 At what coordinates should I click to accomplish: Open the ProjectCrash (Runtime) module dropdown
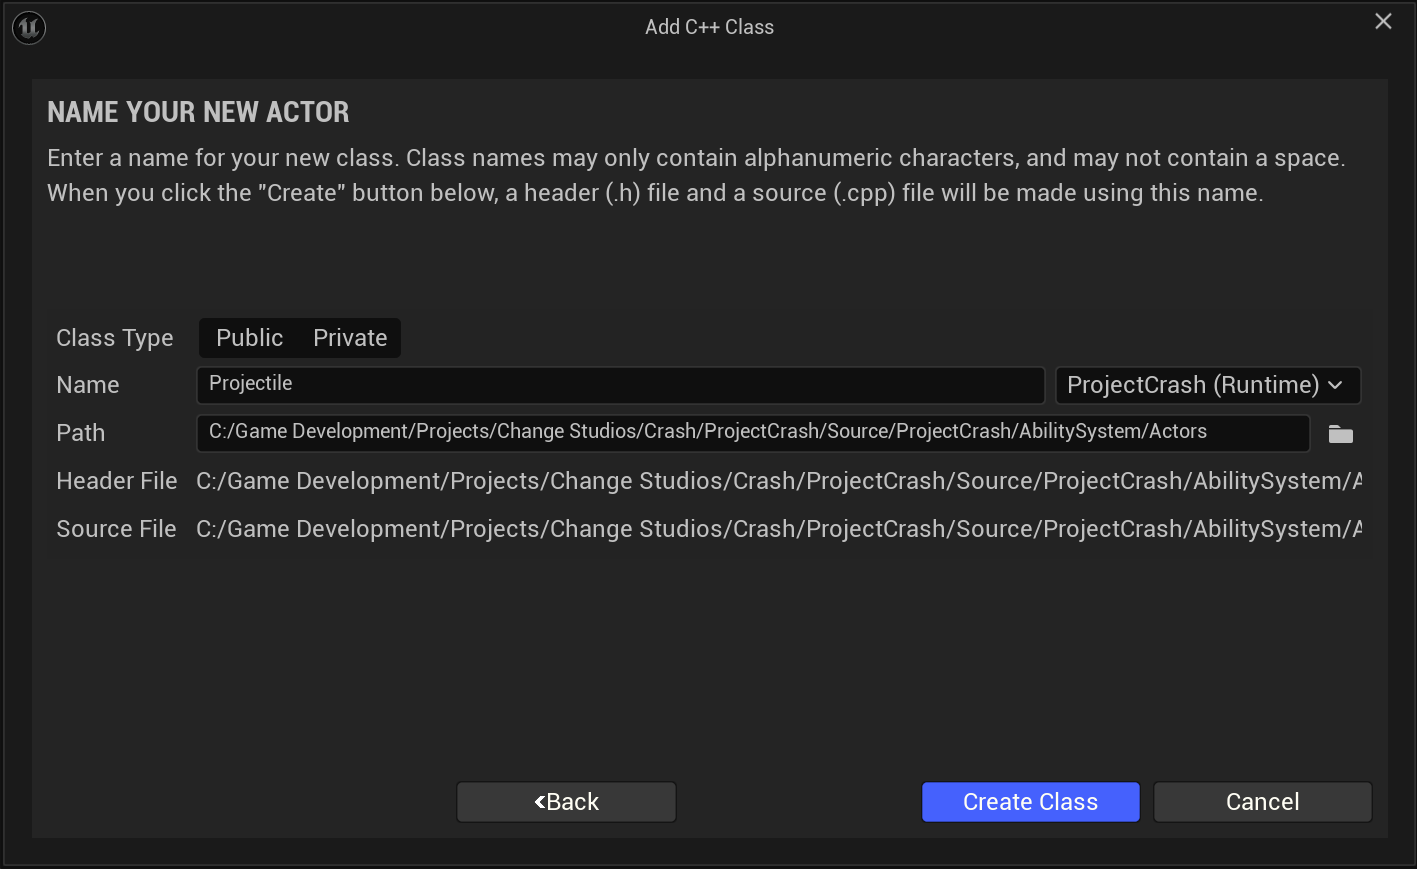[1208, 385]
